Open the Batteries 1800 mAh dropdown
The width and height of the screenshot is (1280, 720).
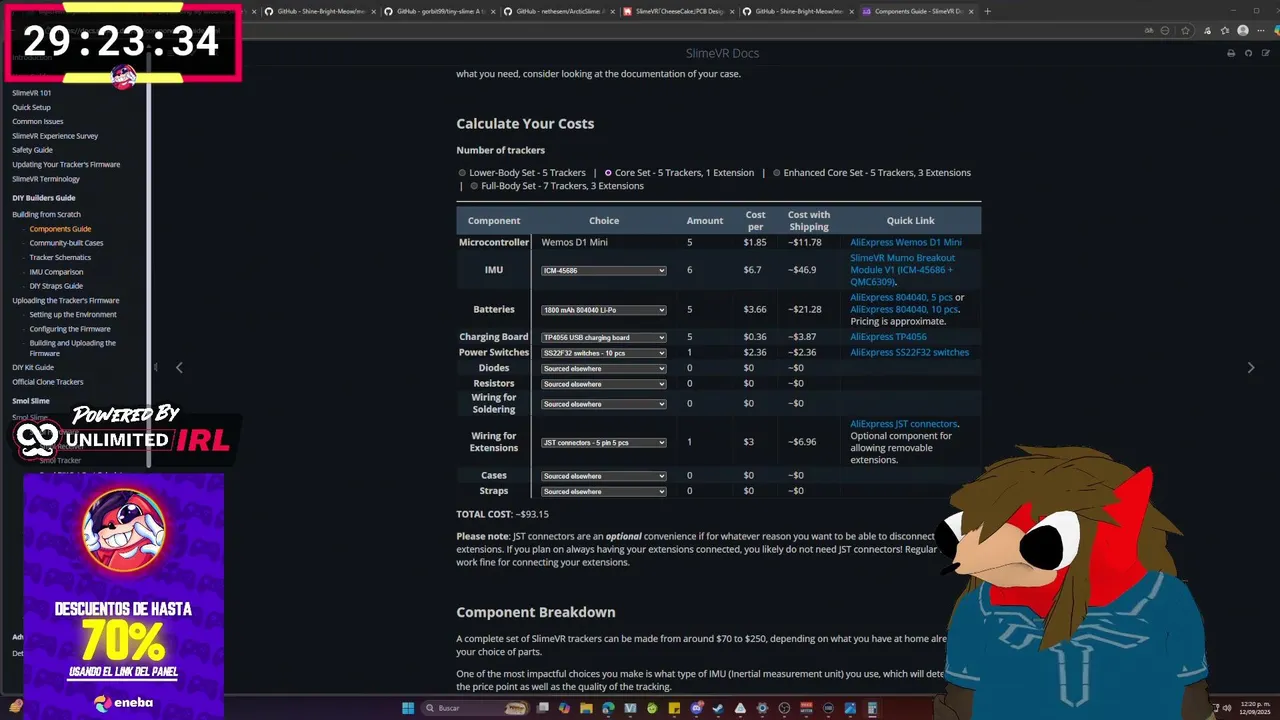(x=603, y=310)
